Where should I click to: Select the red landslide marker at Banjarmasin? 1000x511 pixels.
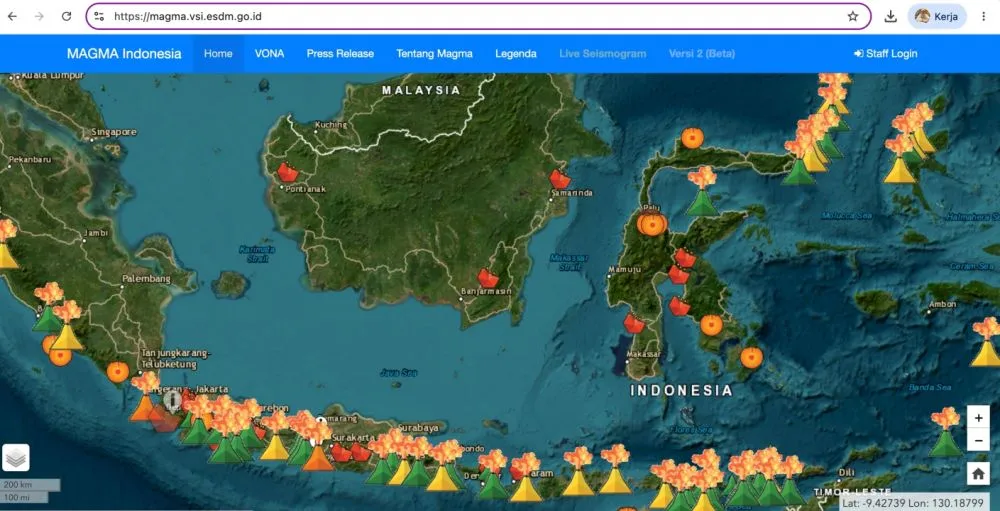(x=488, y=278)
